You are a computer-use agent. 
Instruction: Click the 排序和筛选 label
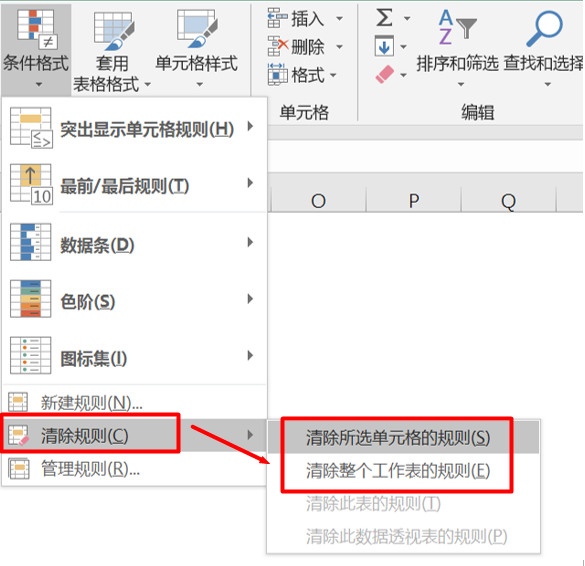[x=457, y=63]
